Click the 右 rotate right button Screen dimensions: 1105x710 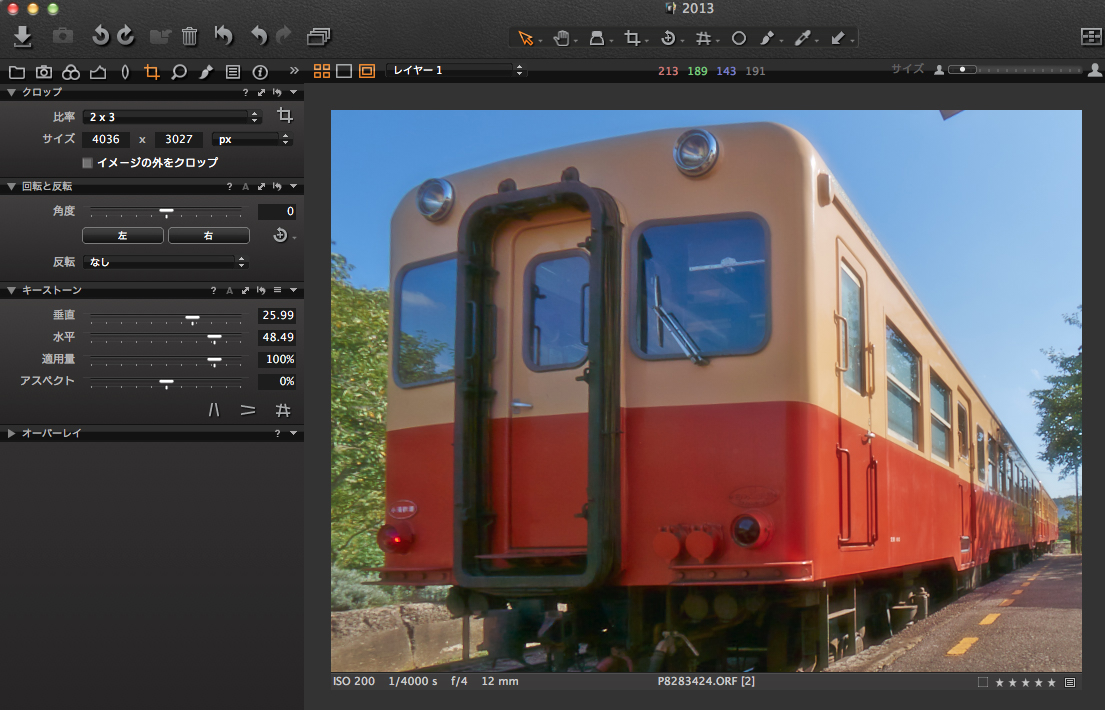[x=208, y=236]
